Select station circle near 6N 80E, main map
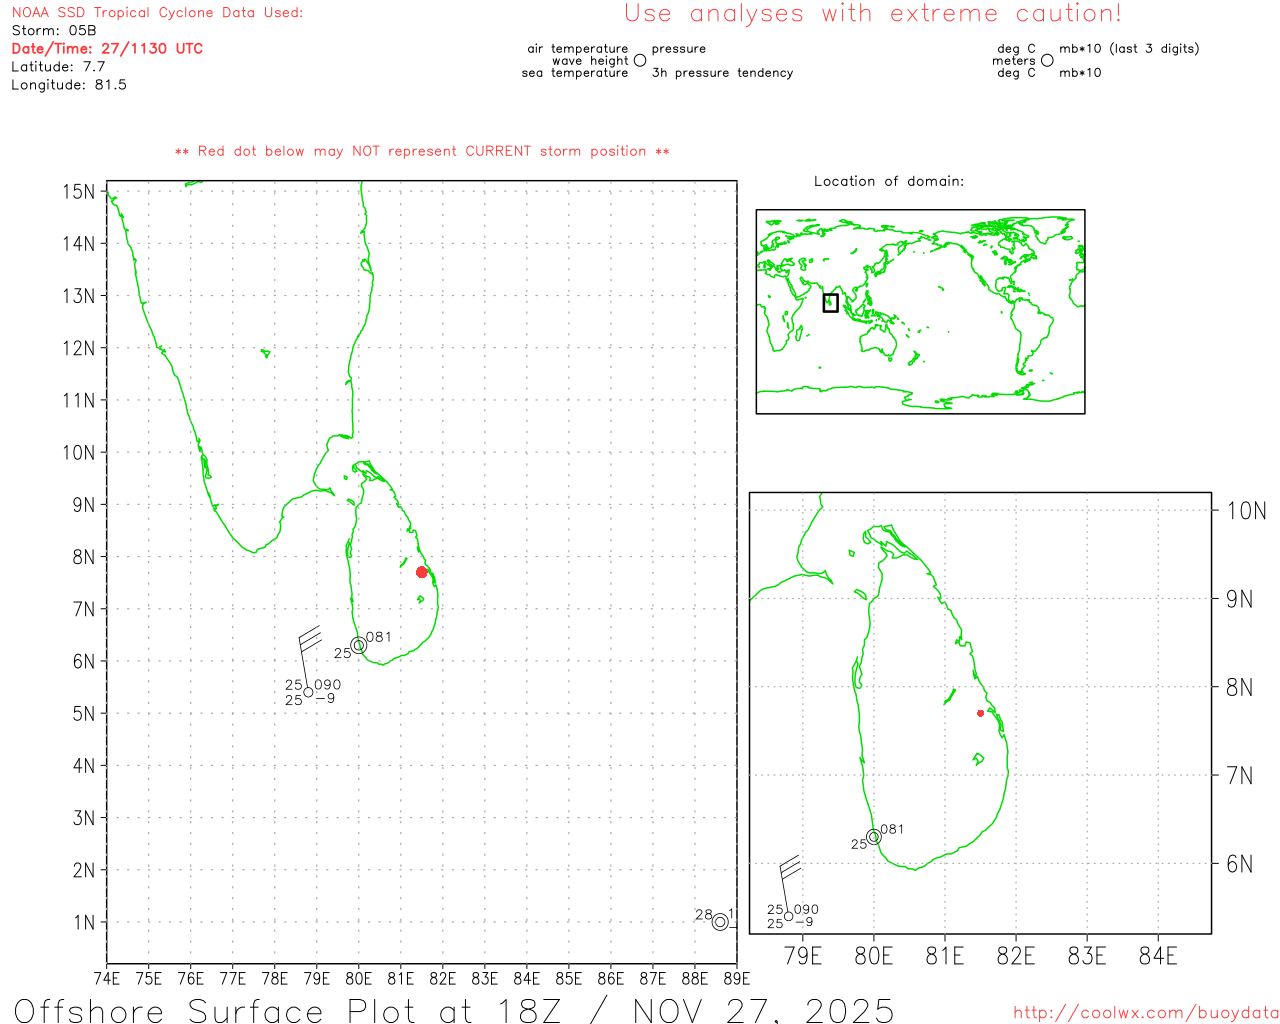 coord(359,645)
